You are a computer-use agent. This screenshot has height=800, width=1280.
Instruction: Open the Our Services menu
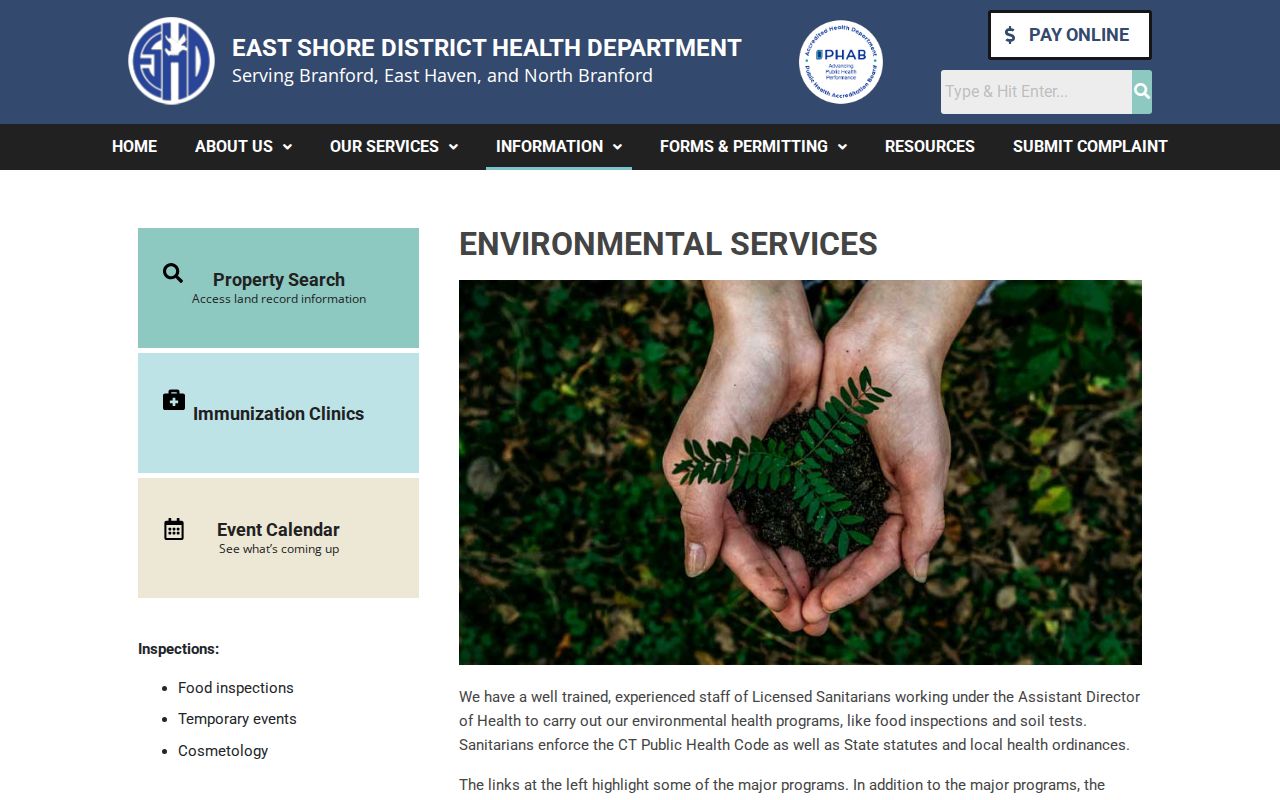(x=394, y=146)
